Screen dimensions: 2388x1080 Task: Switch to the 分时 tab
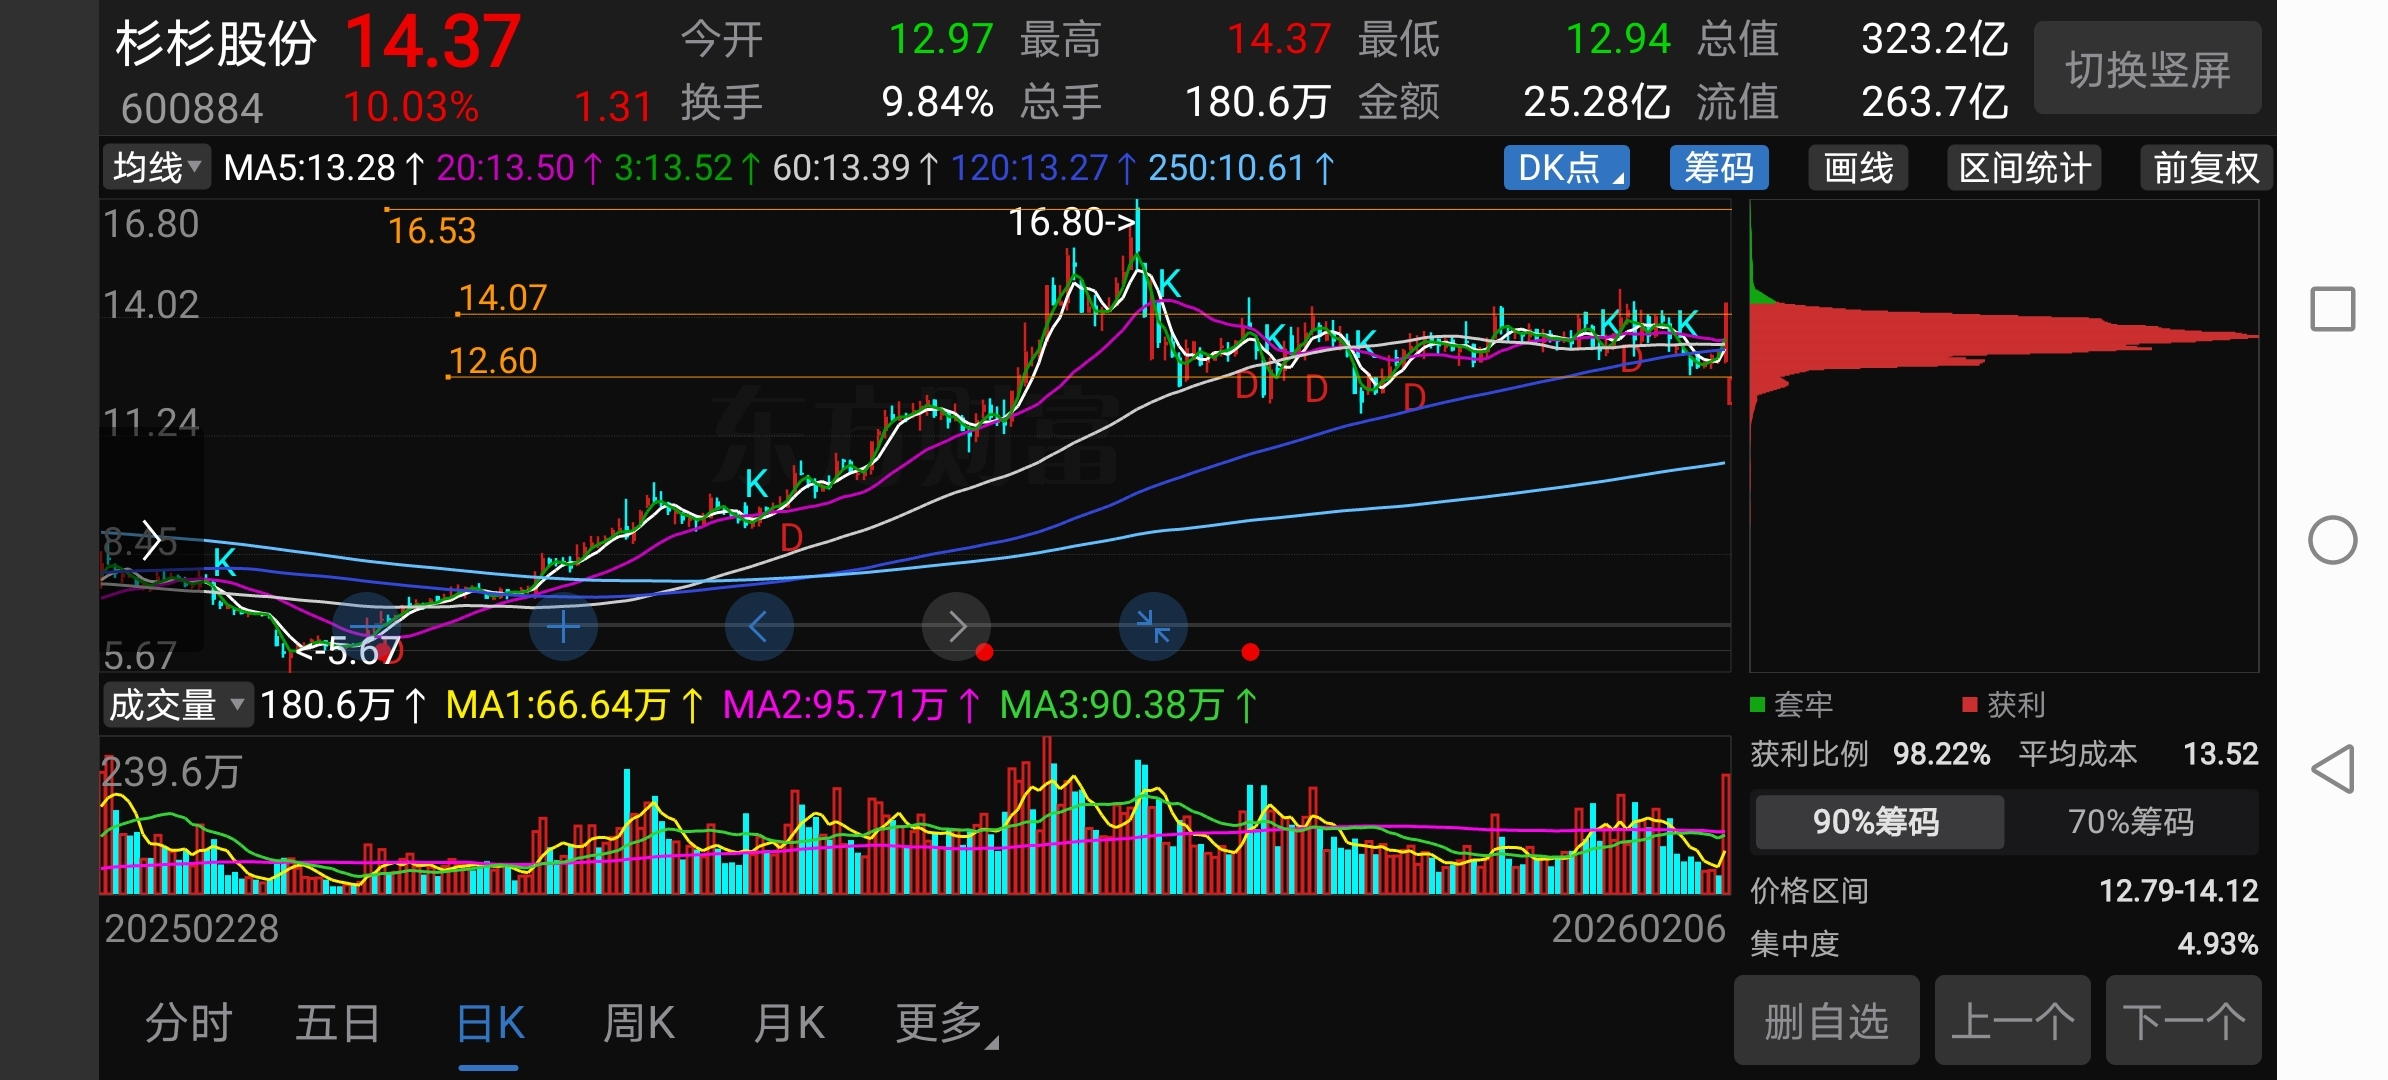(x=188, y=1023)
